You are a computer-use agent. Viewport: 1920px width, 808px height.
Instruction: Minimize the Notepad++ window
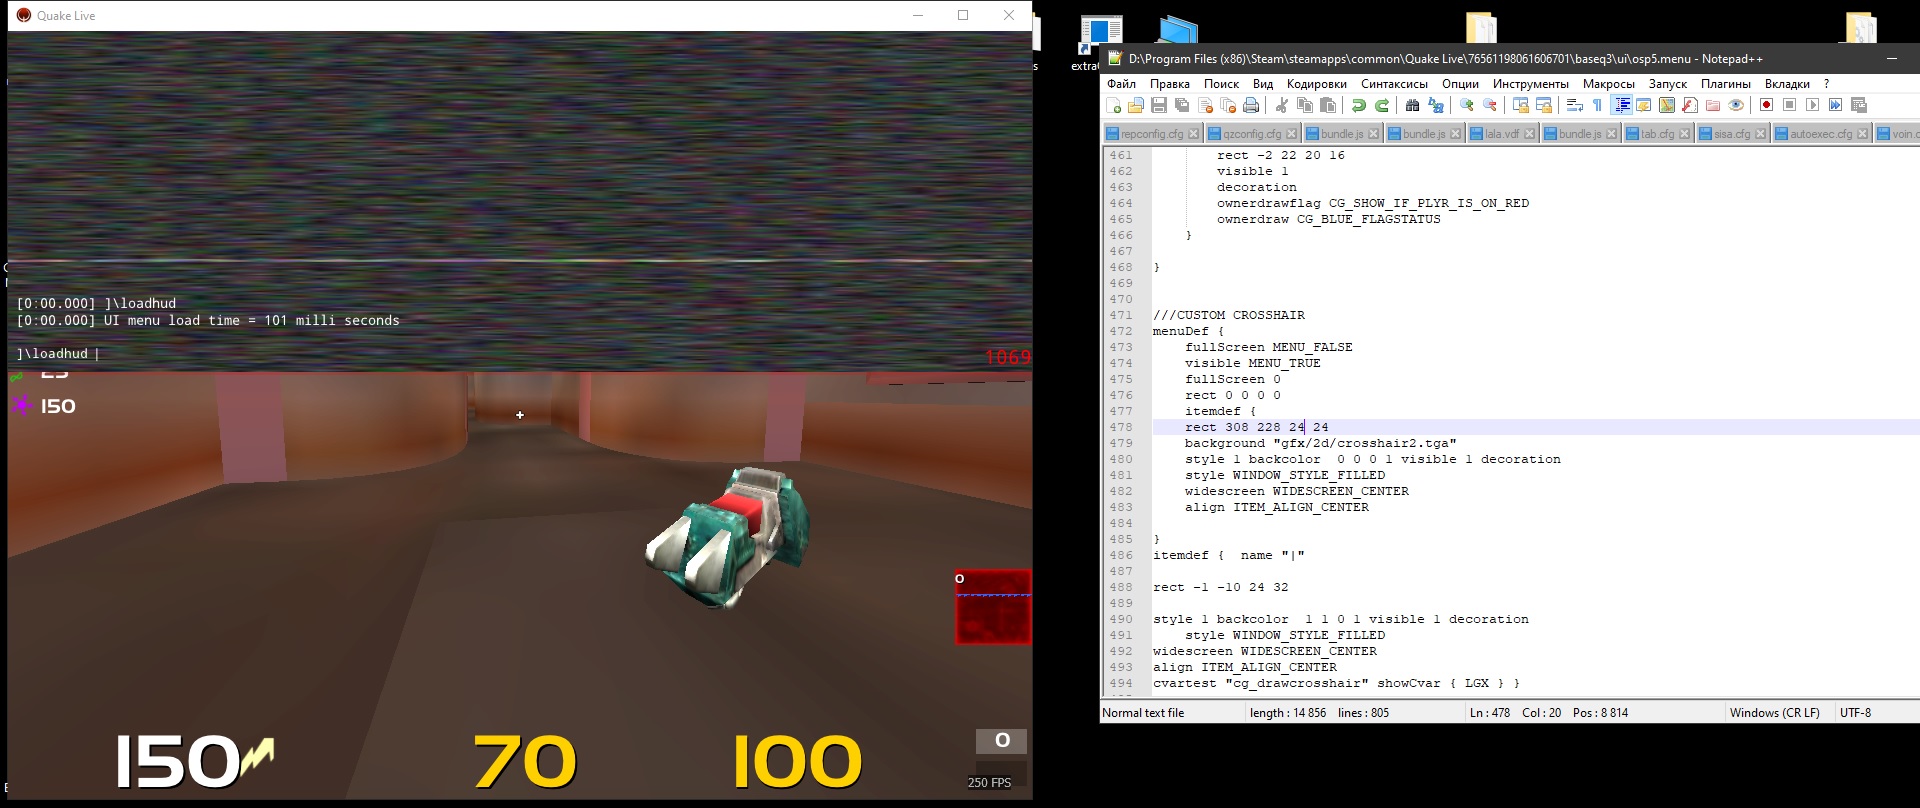[1892, 59]
